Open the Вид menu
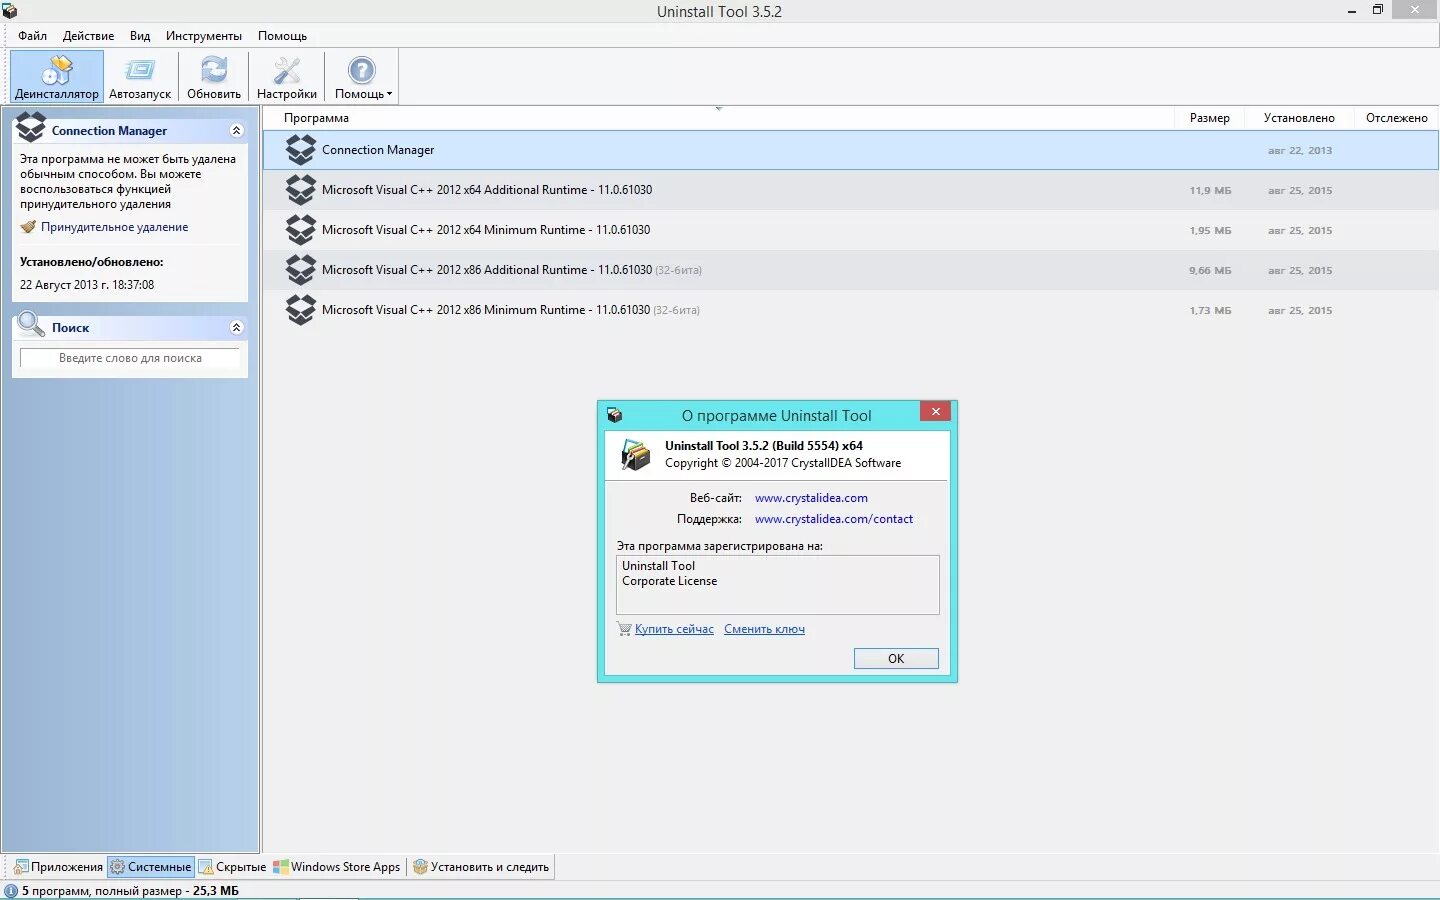Image resolution: width=1440 pixels, height=900 pixels. coord(140,35)
